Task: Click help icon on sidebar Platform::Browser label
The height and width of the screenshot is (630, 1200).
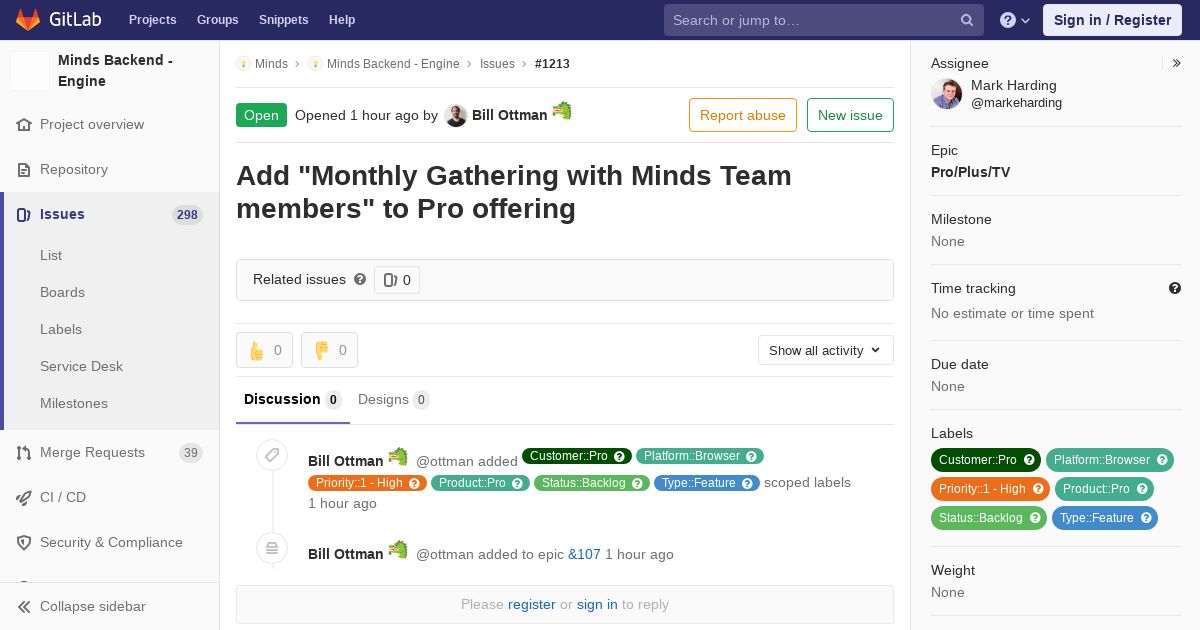Action: click(1162, 460)
